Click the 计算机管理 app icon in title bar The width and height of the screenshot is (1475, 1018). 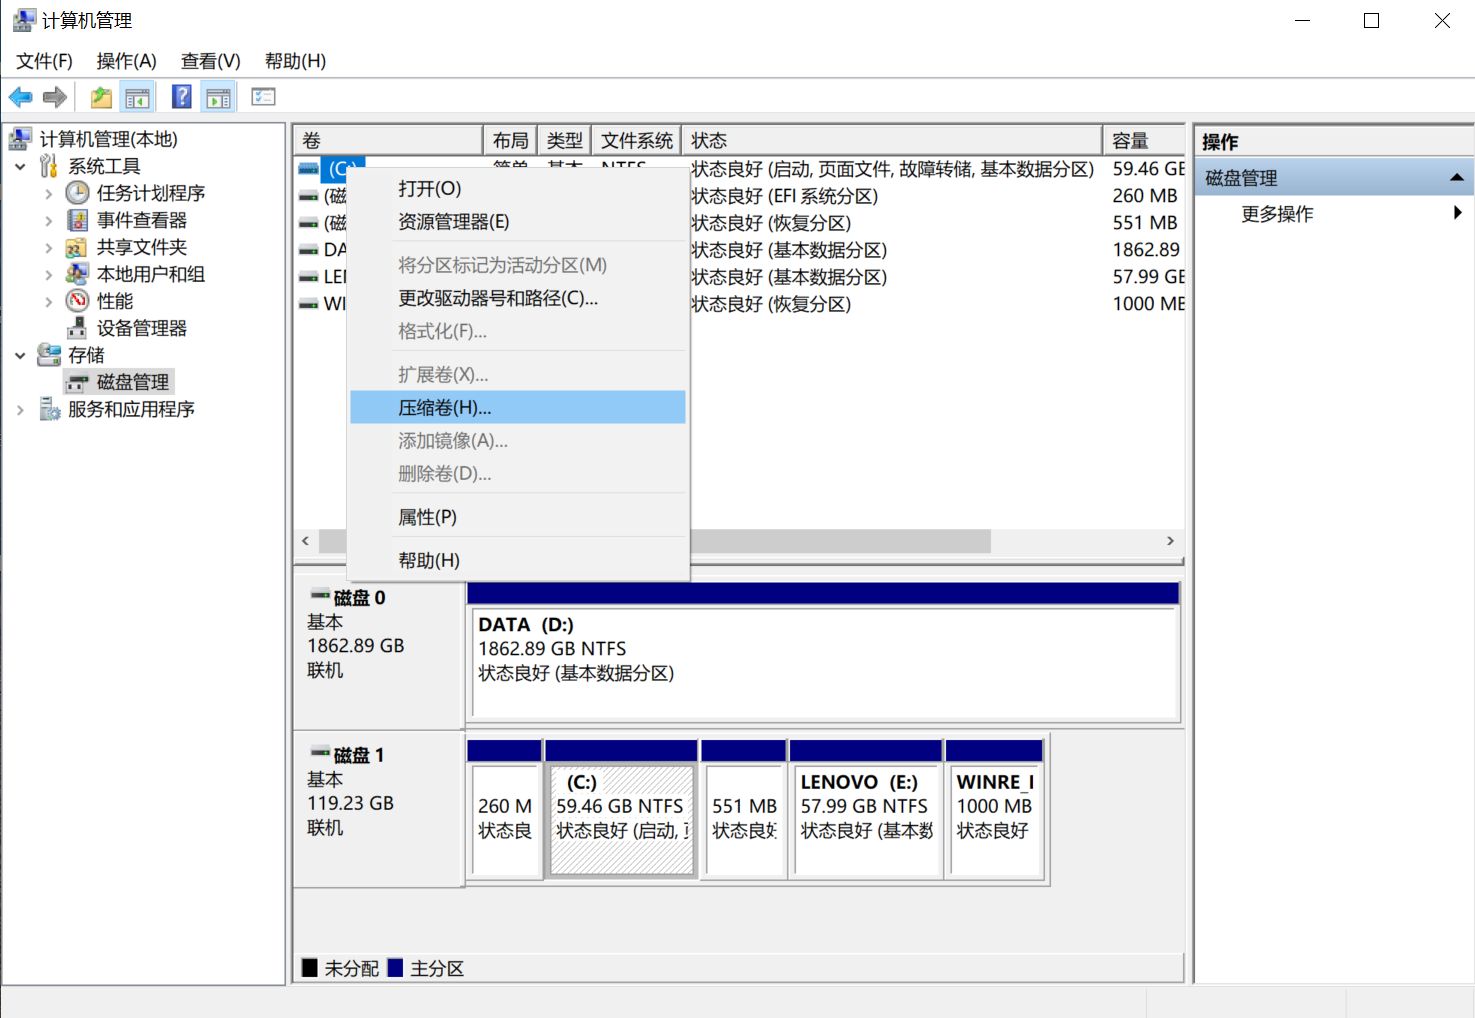24,20
